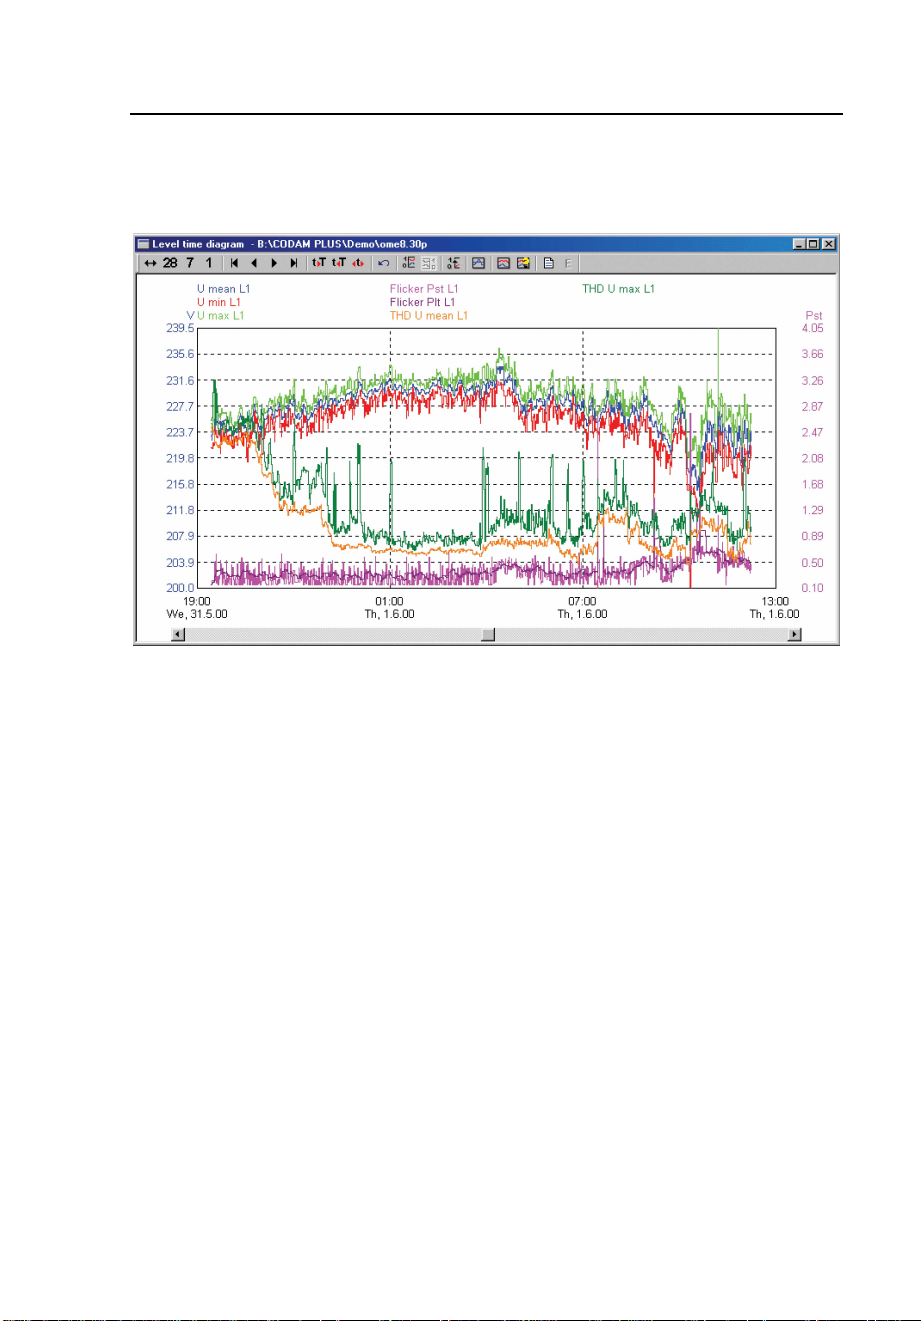Click the Level time diagram window title bar

[487, 243]
